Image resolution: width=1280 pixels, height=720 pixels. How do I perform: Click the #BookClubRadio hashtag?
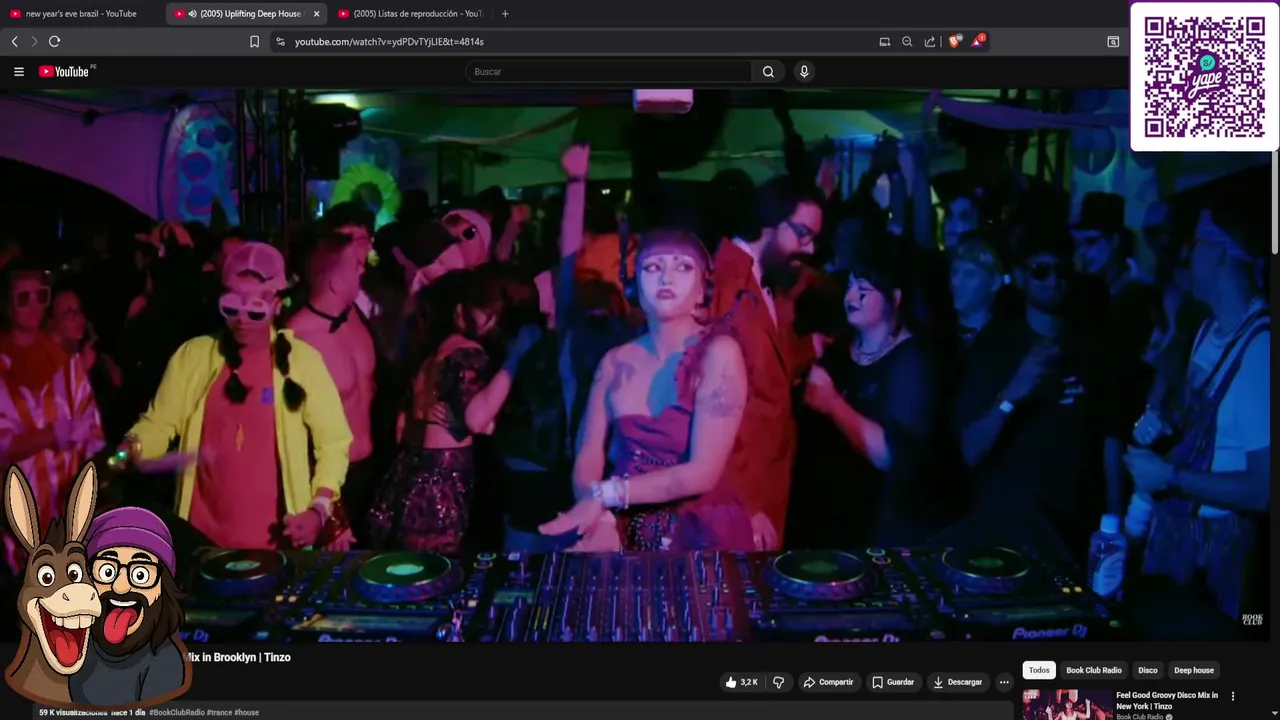click(x=177, y=712)
